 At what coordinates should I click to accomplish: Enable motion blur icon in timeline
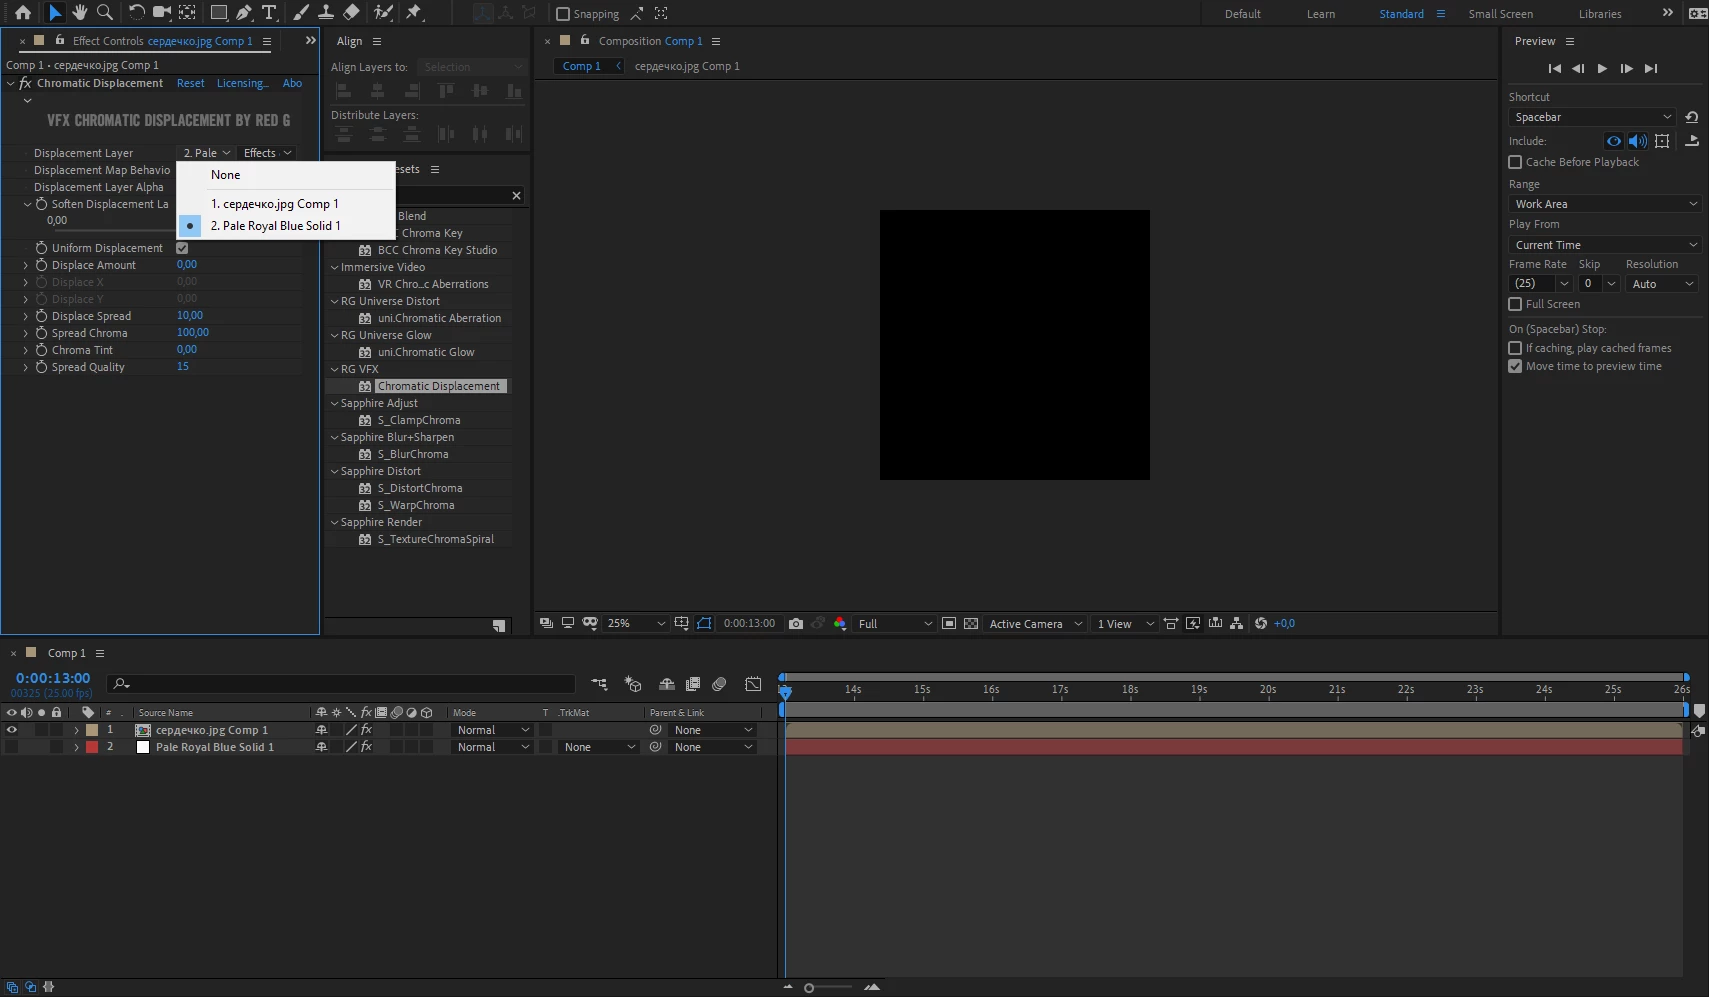pyautogui.click(x=719, y=684)
